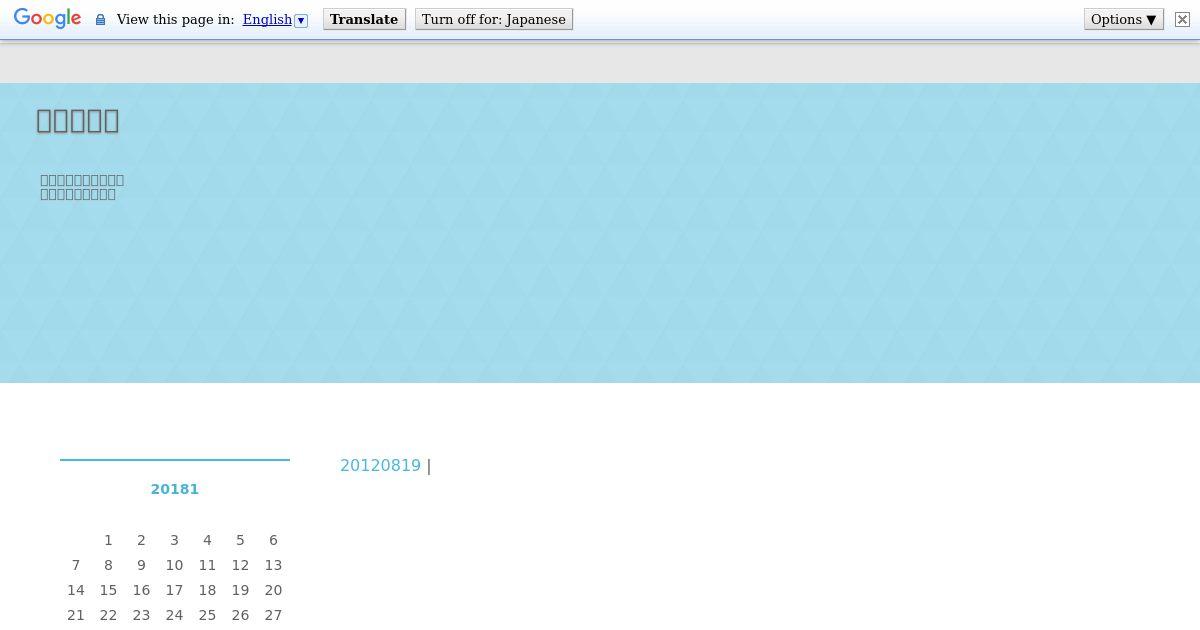Image resolution: width=1200 pixels, height=630 pixels.
Task: Click the blog description text under title
Action: coord(82,187)
